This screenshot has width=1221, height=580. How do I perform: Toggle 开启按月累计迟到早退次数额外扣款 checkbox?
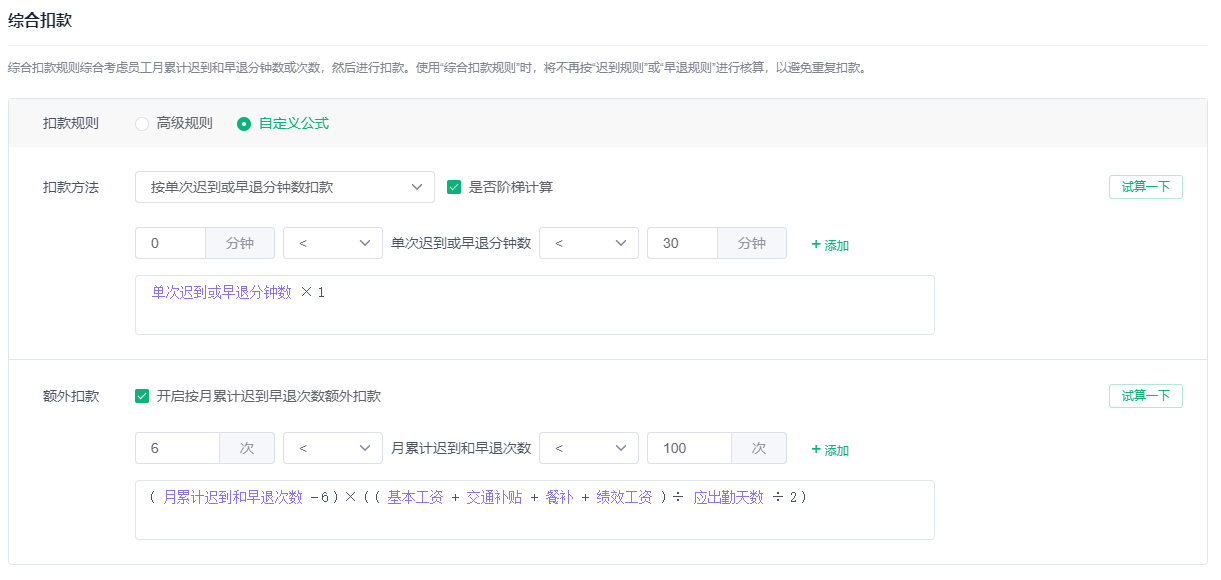point(142,396)
